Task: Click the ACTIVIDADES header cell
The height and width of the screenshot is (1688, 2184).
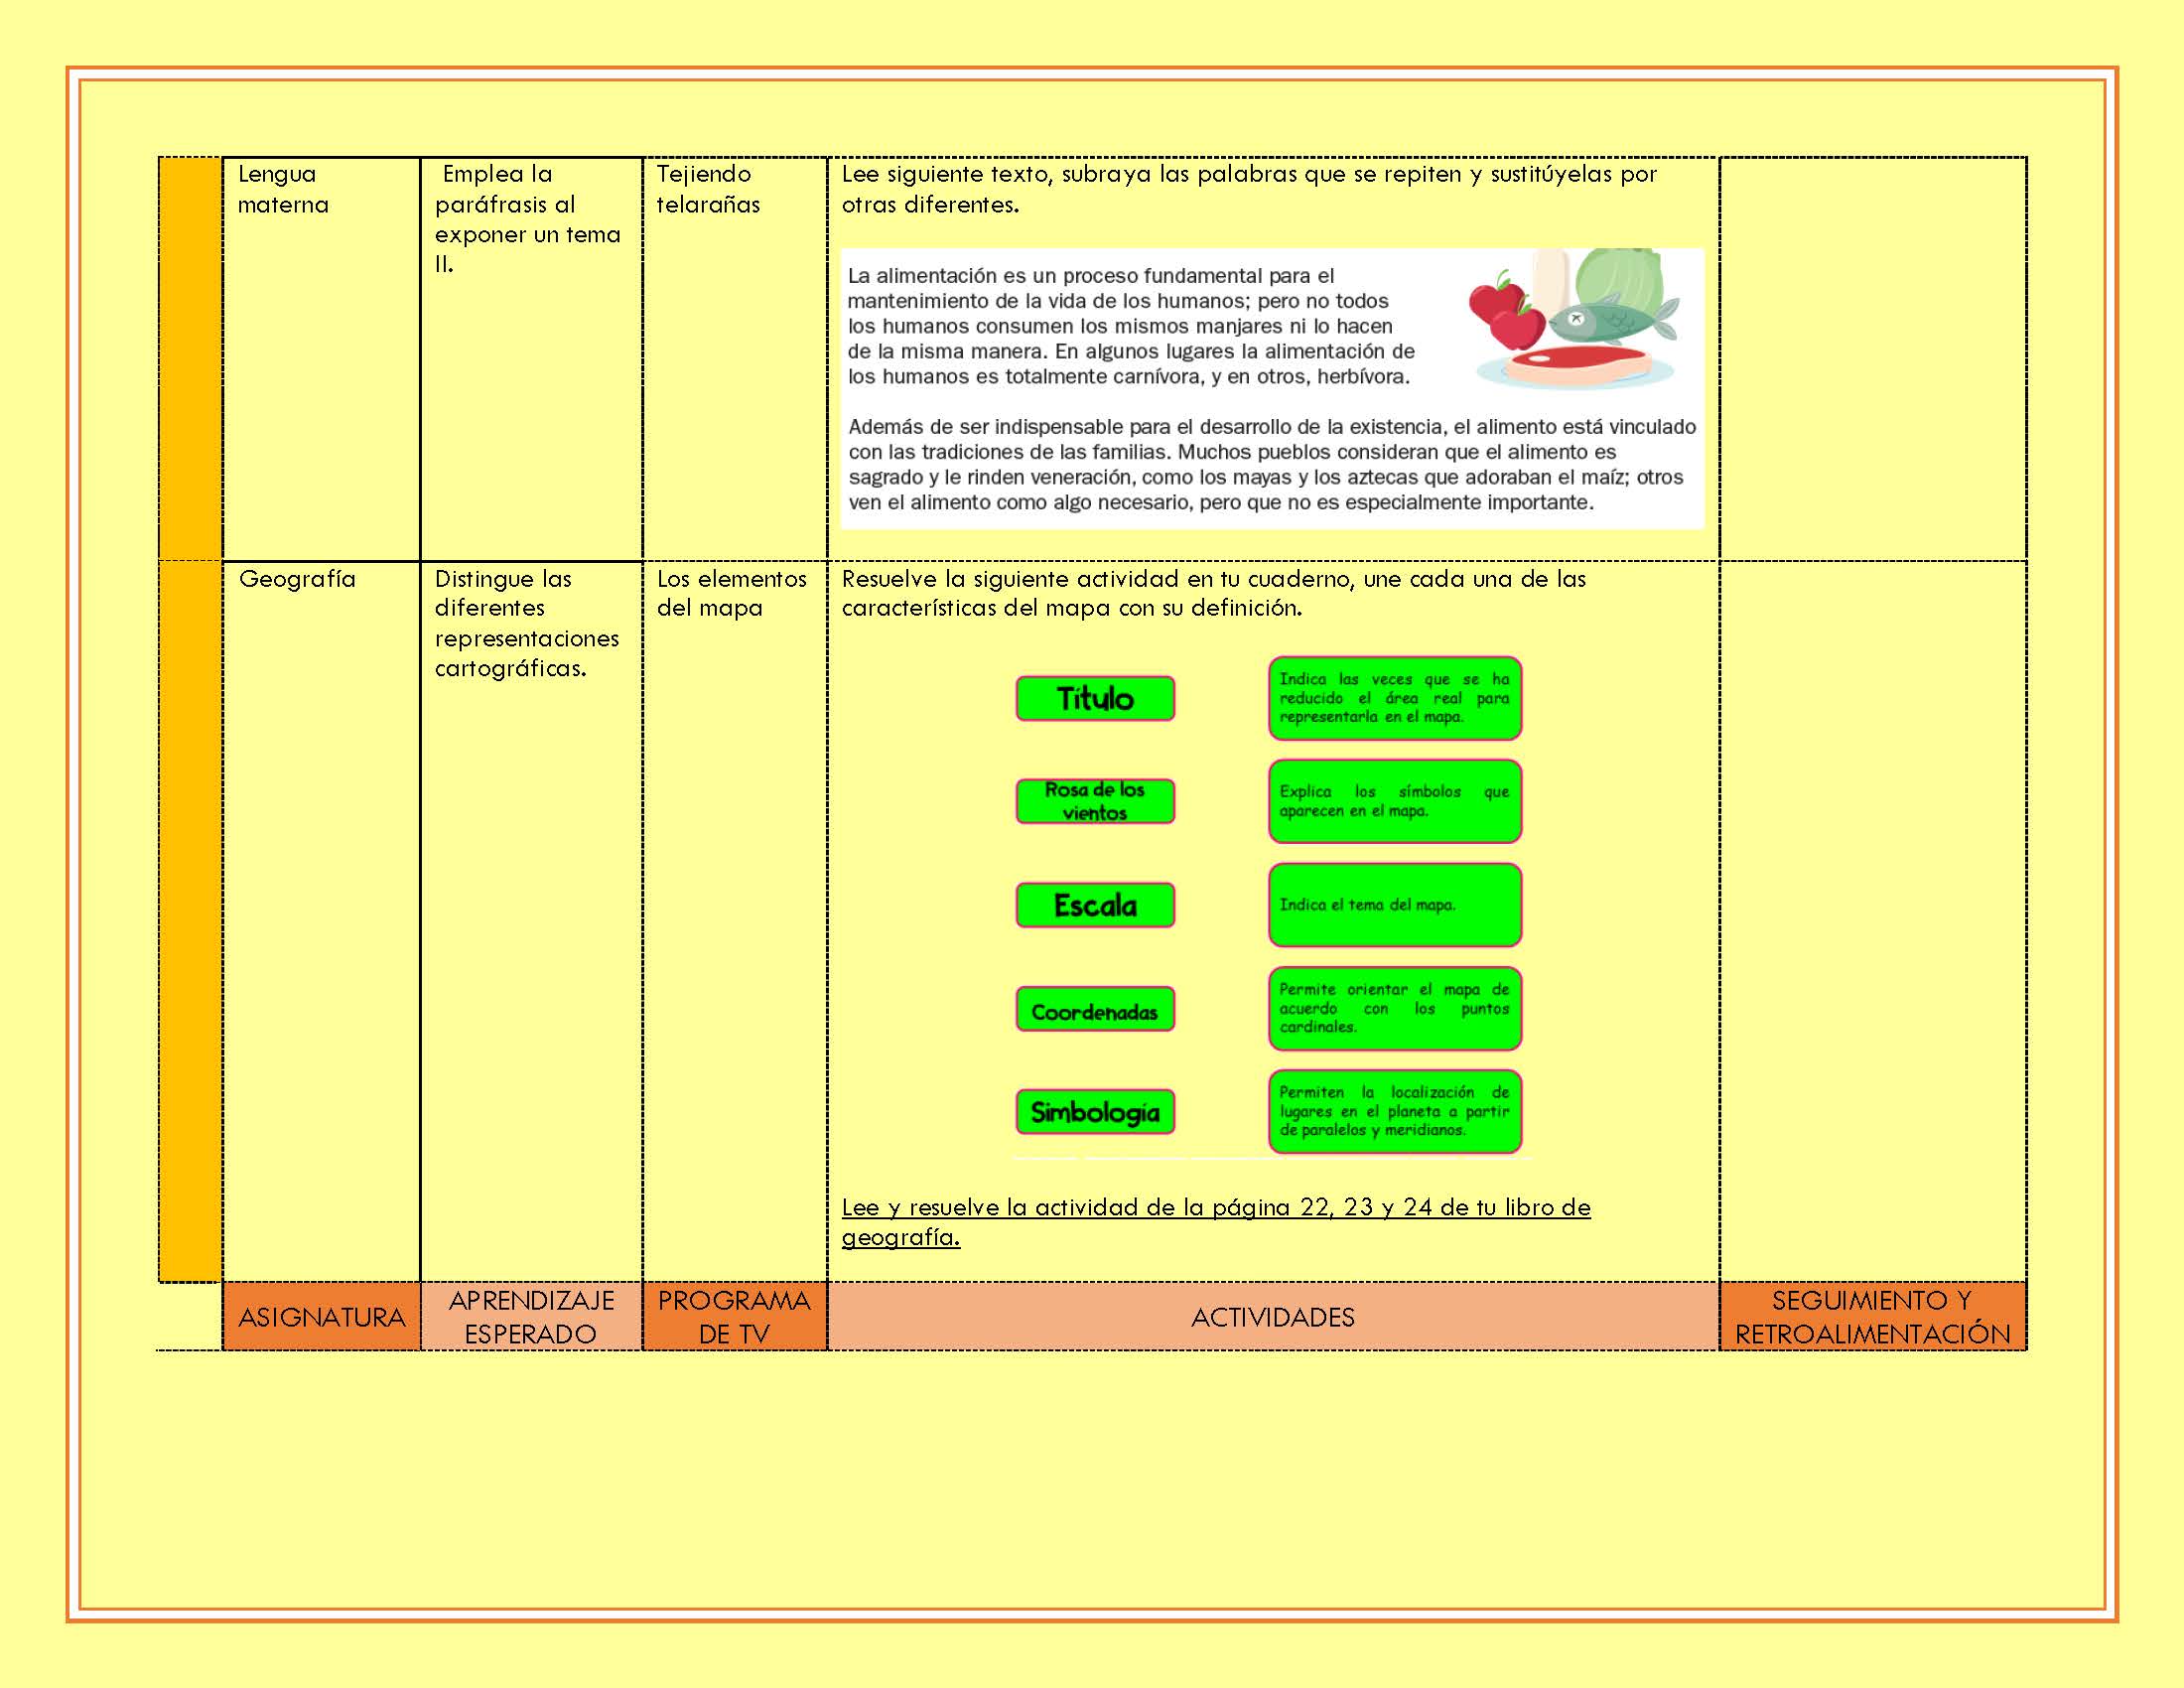Action: (x=1272, y=1317)
